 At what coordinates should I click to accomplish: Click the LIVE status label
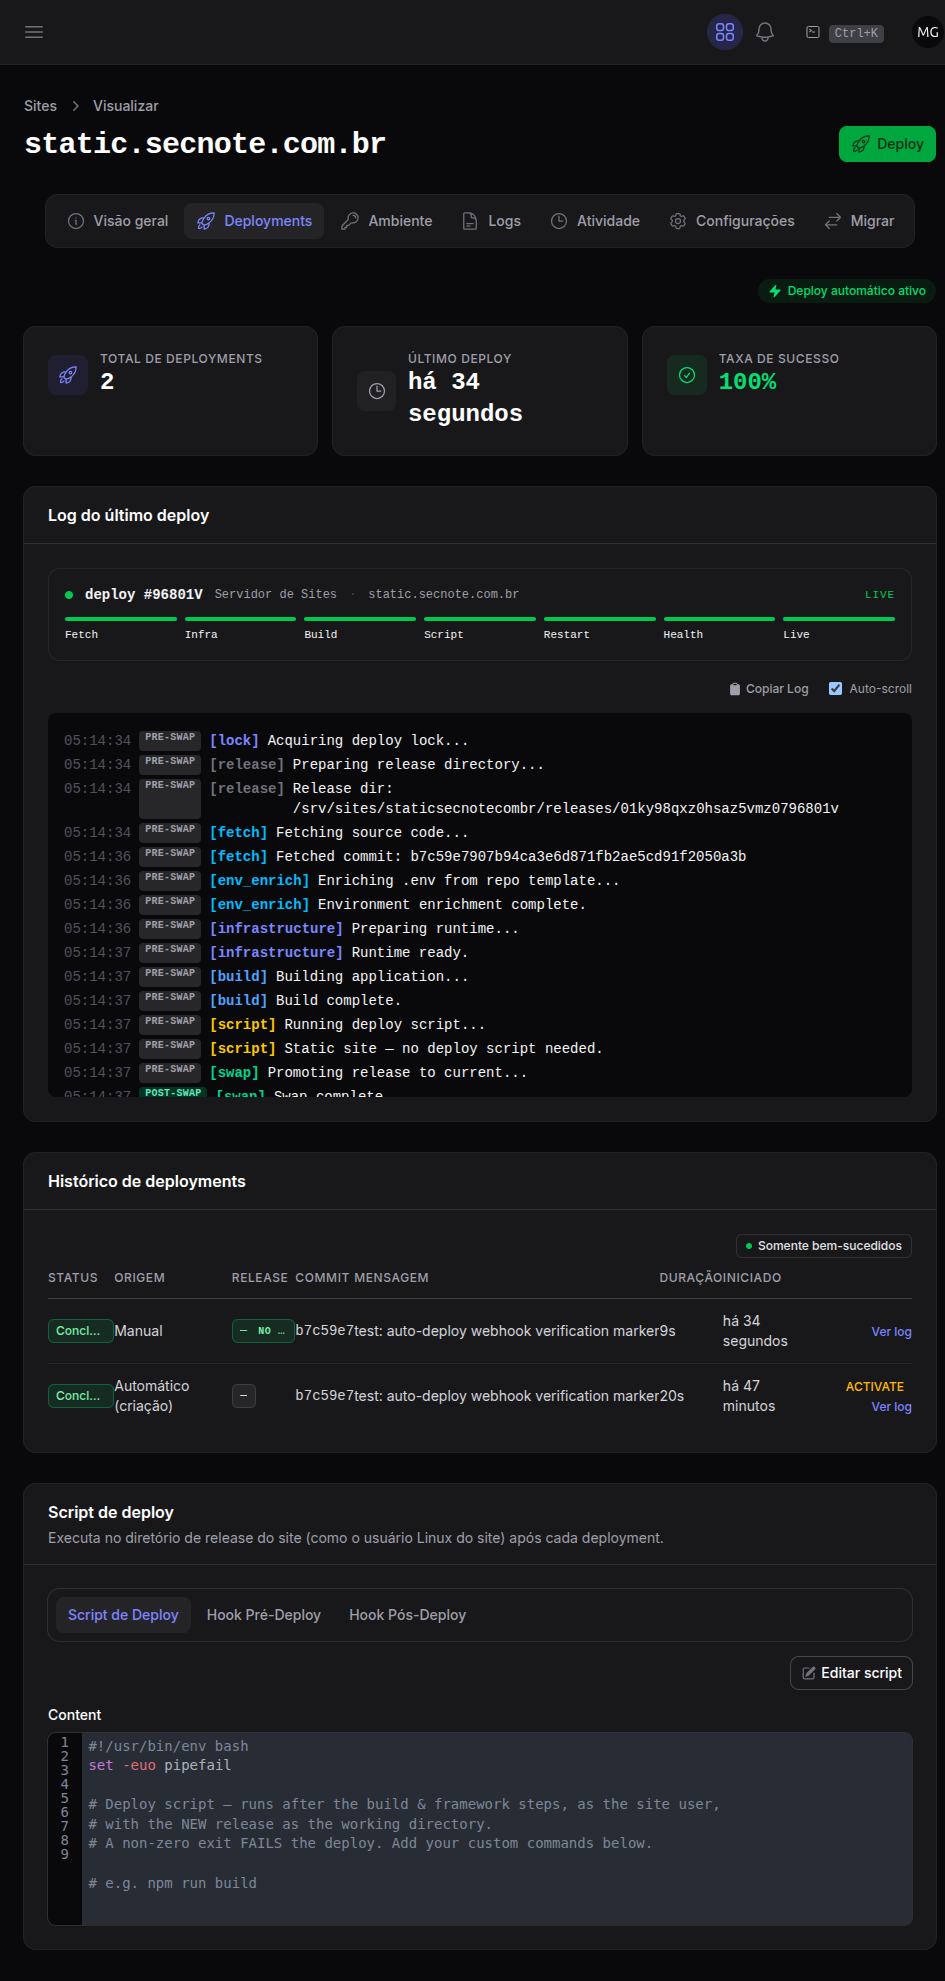click(880, 595)
